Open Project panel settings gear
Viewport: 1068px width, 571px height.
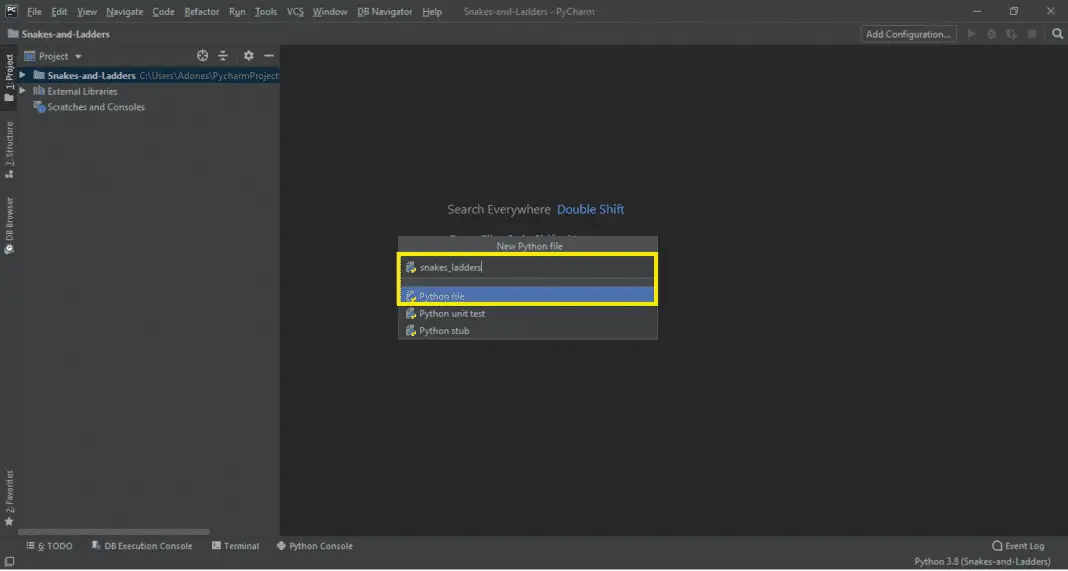click(249, 56)
